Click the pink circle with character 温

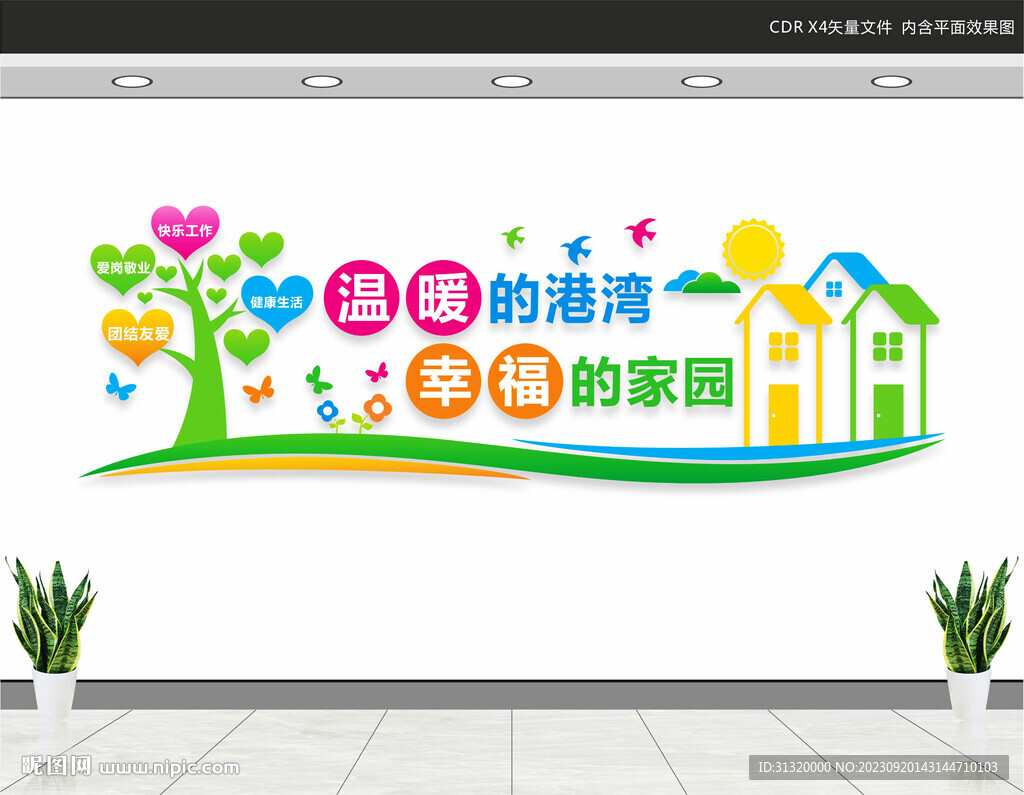[x=362, y=298]
